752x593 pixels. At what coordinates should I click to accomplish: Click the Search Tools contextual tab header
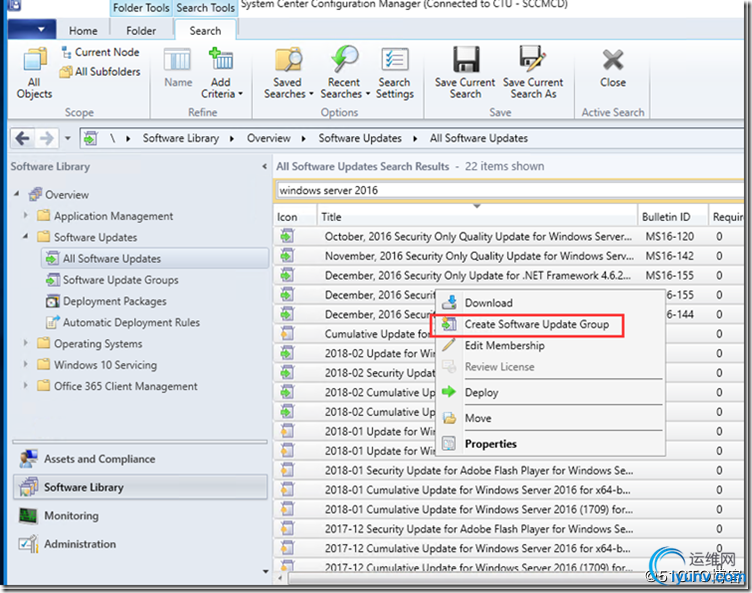205,8
